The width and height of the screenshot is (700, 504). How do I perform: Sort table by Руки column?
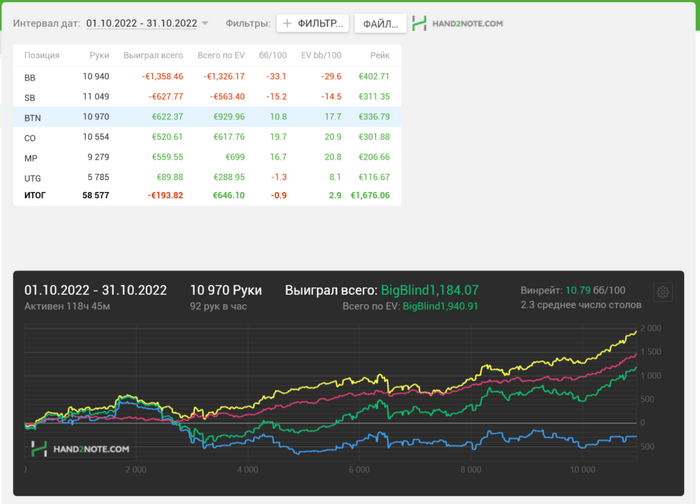coord(99,56)
